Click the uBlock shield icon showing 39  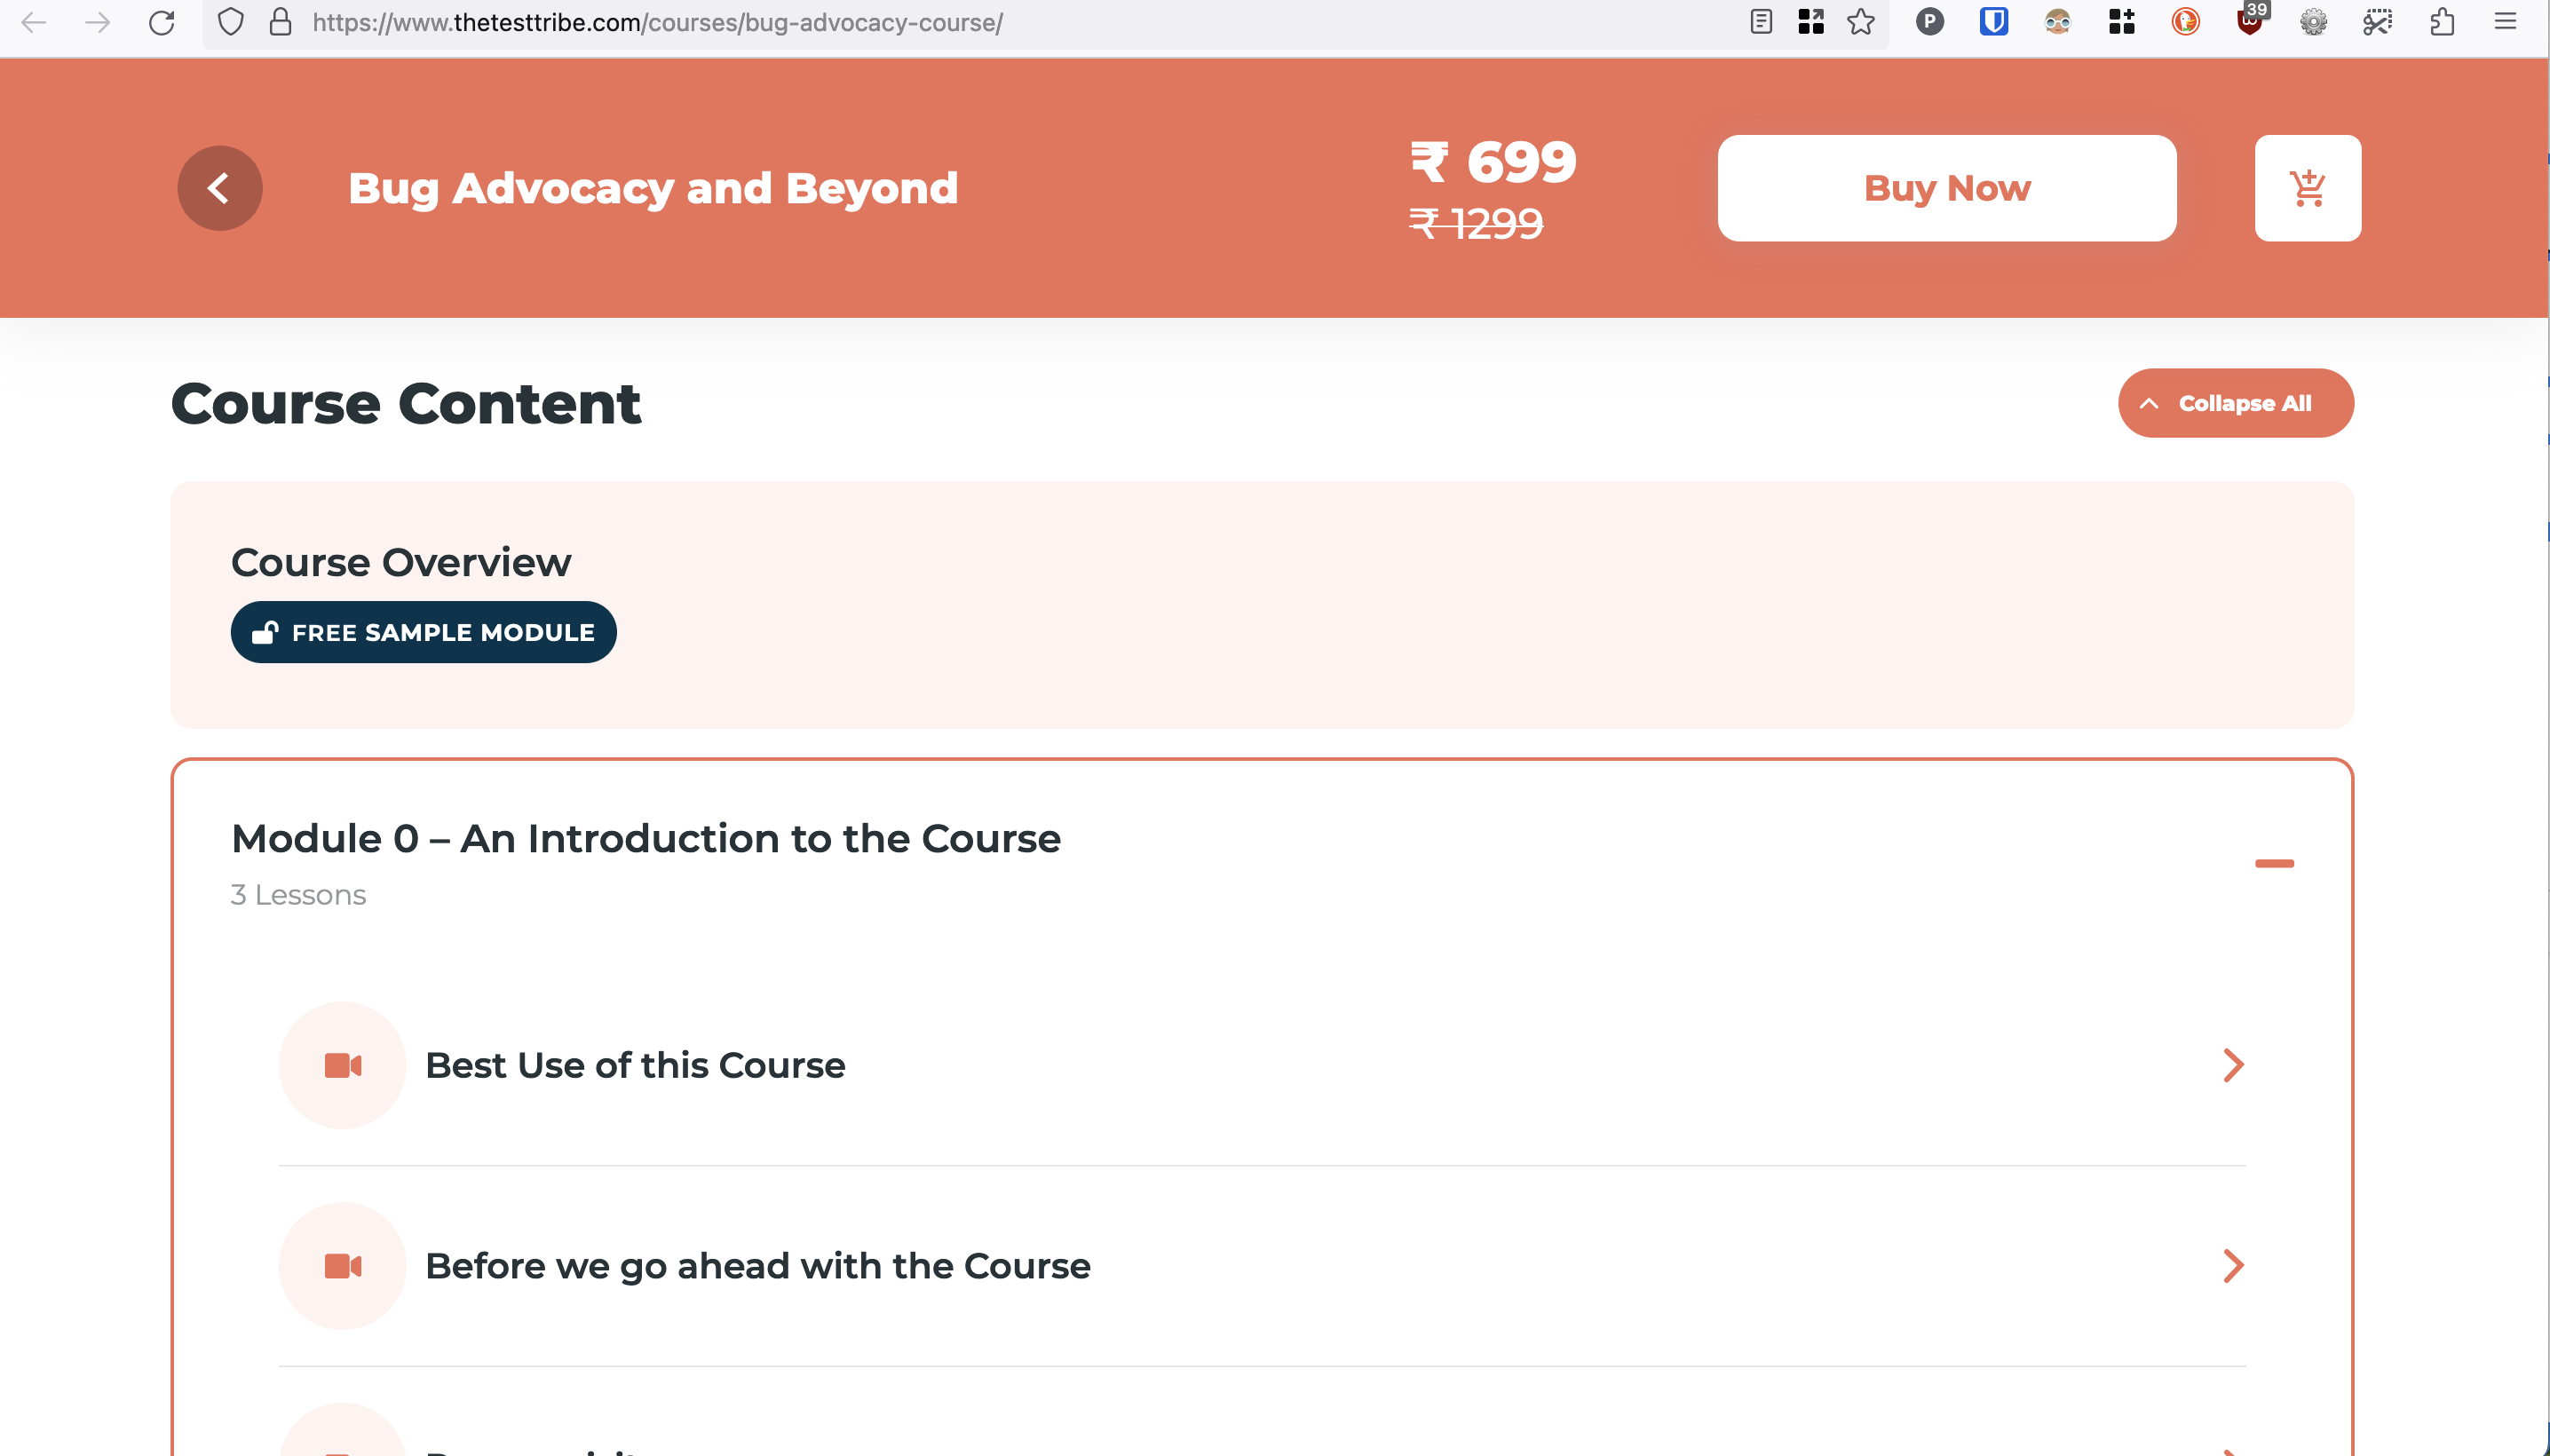click(x=2249, y=20)
